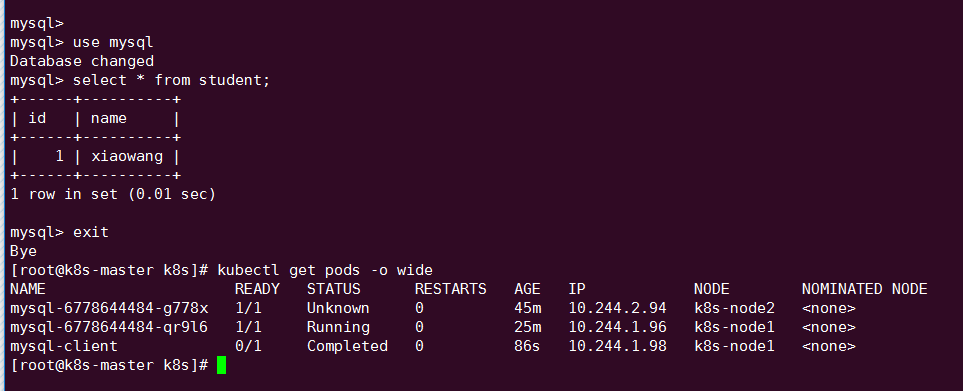Image resolution: width=963 pixels, height=391 pixels.
Task: Click the pod name mysql-6778644484-qr9l6
Action: [x=109, y=327]
